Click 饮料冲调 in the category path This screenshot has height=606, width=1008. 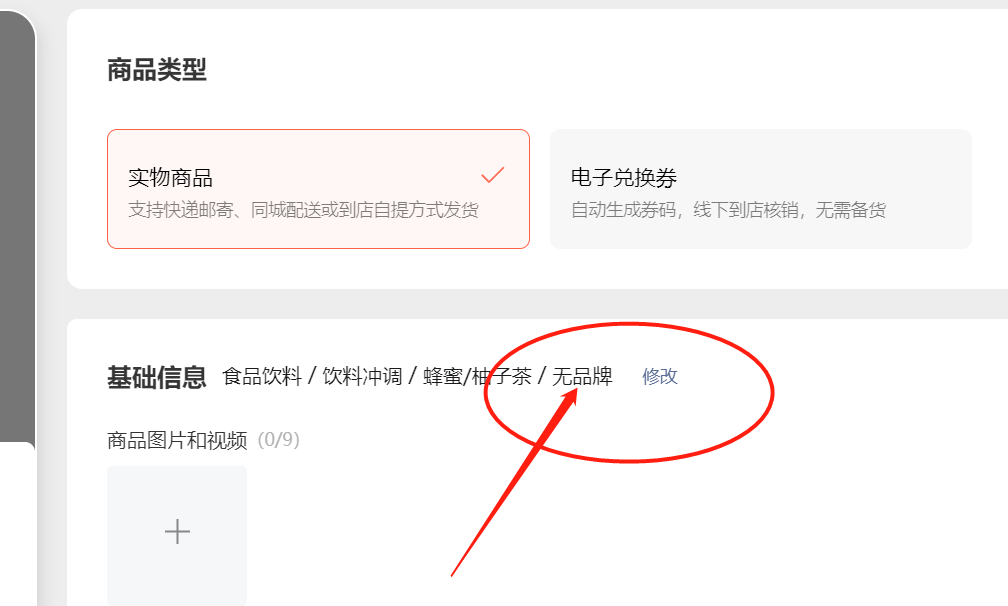click(362, 376)
